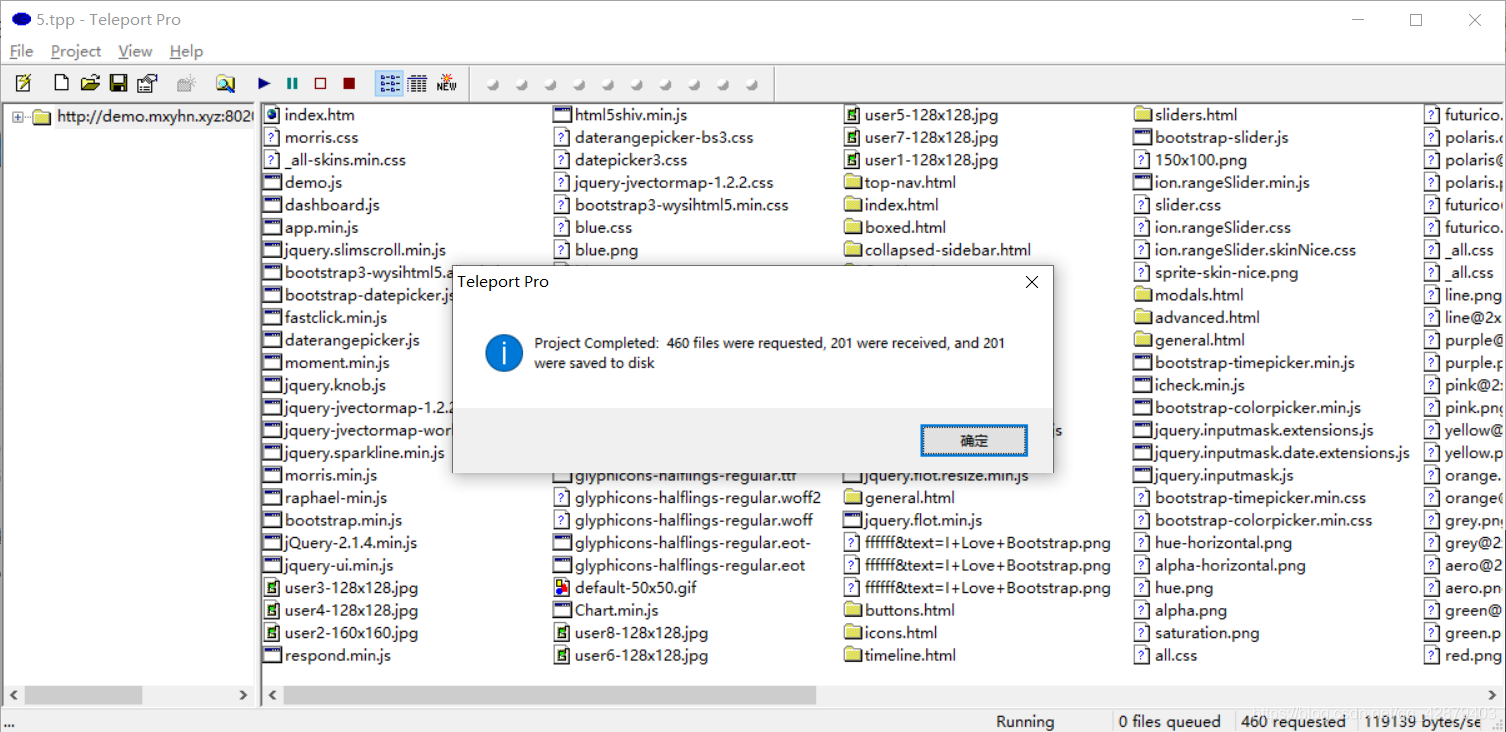Viewport: 1506px width, 732px height.
Task: Select fastclick.min.js file
Action: click(x=325, y=318)
